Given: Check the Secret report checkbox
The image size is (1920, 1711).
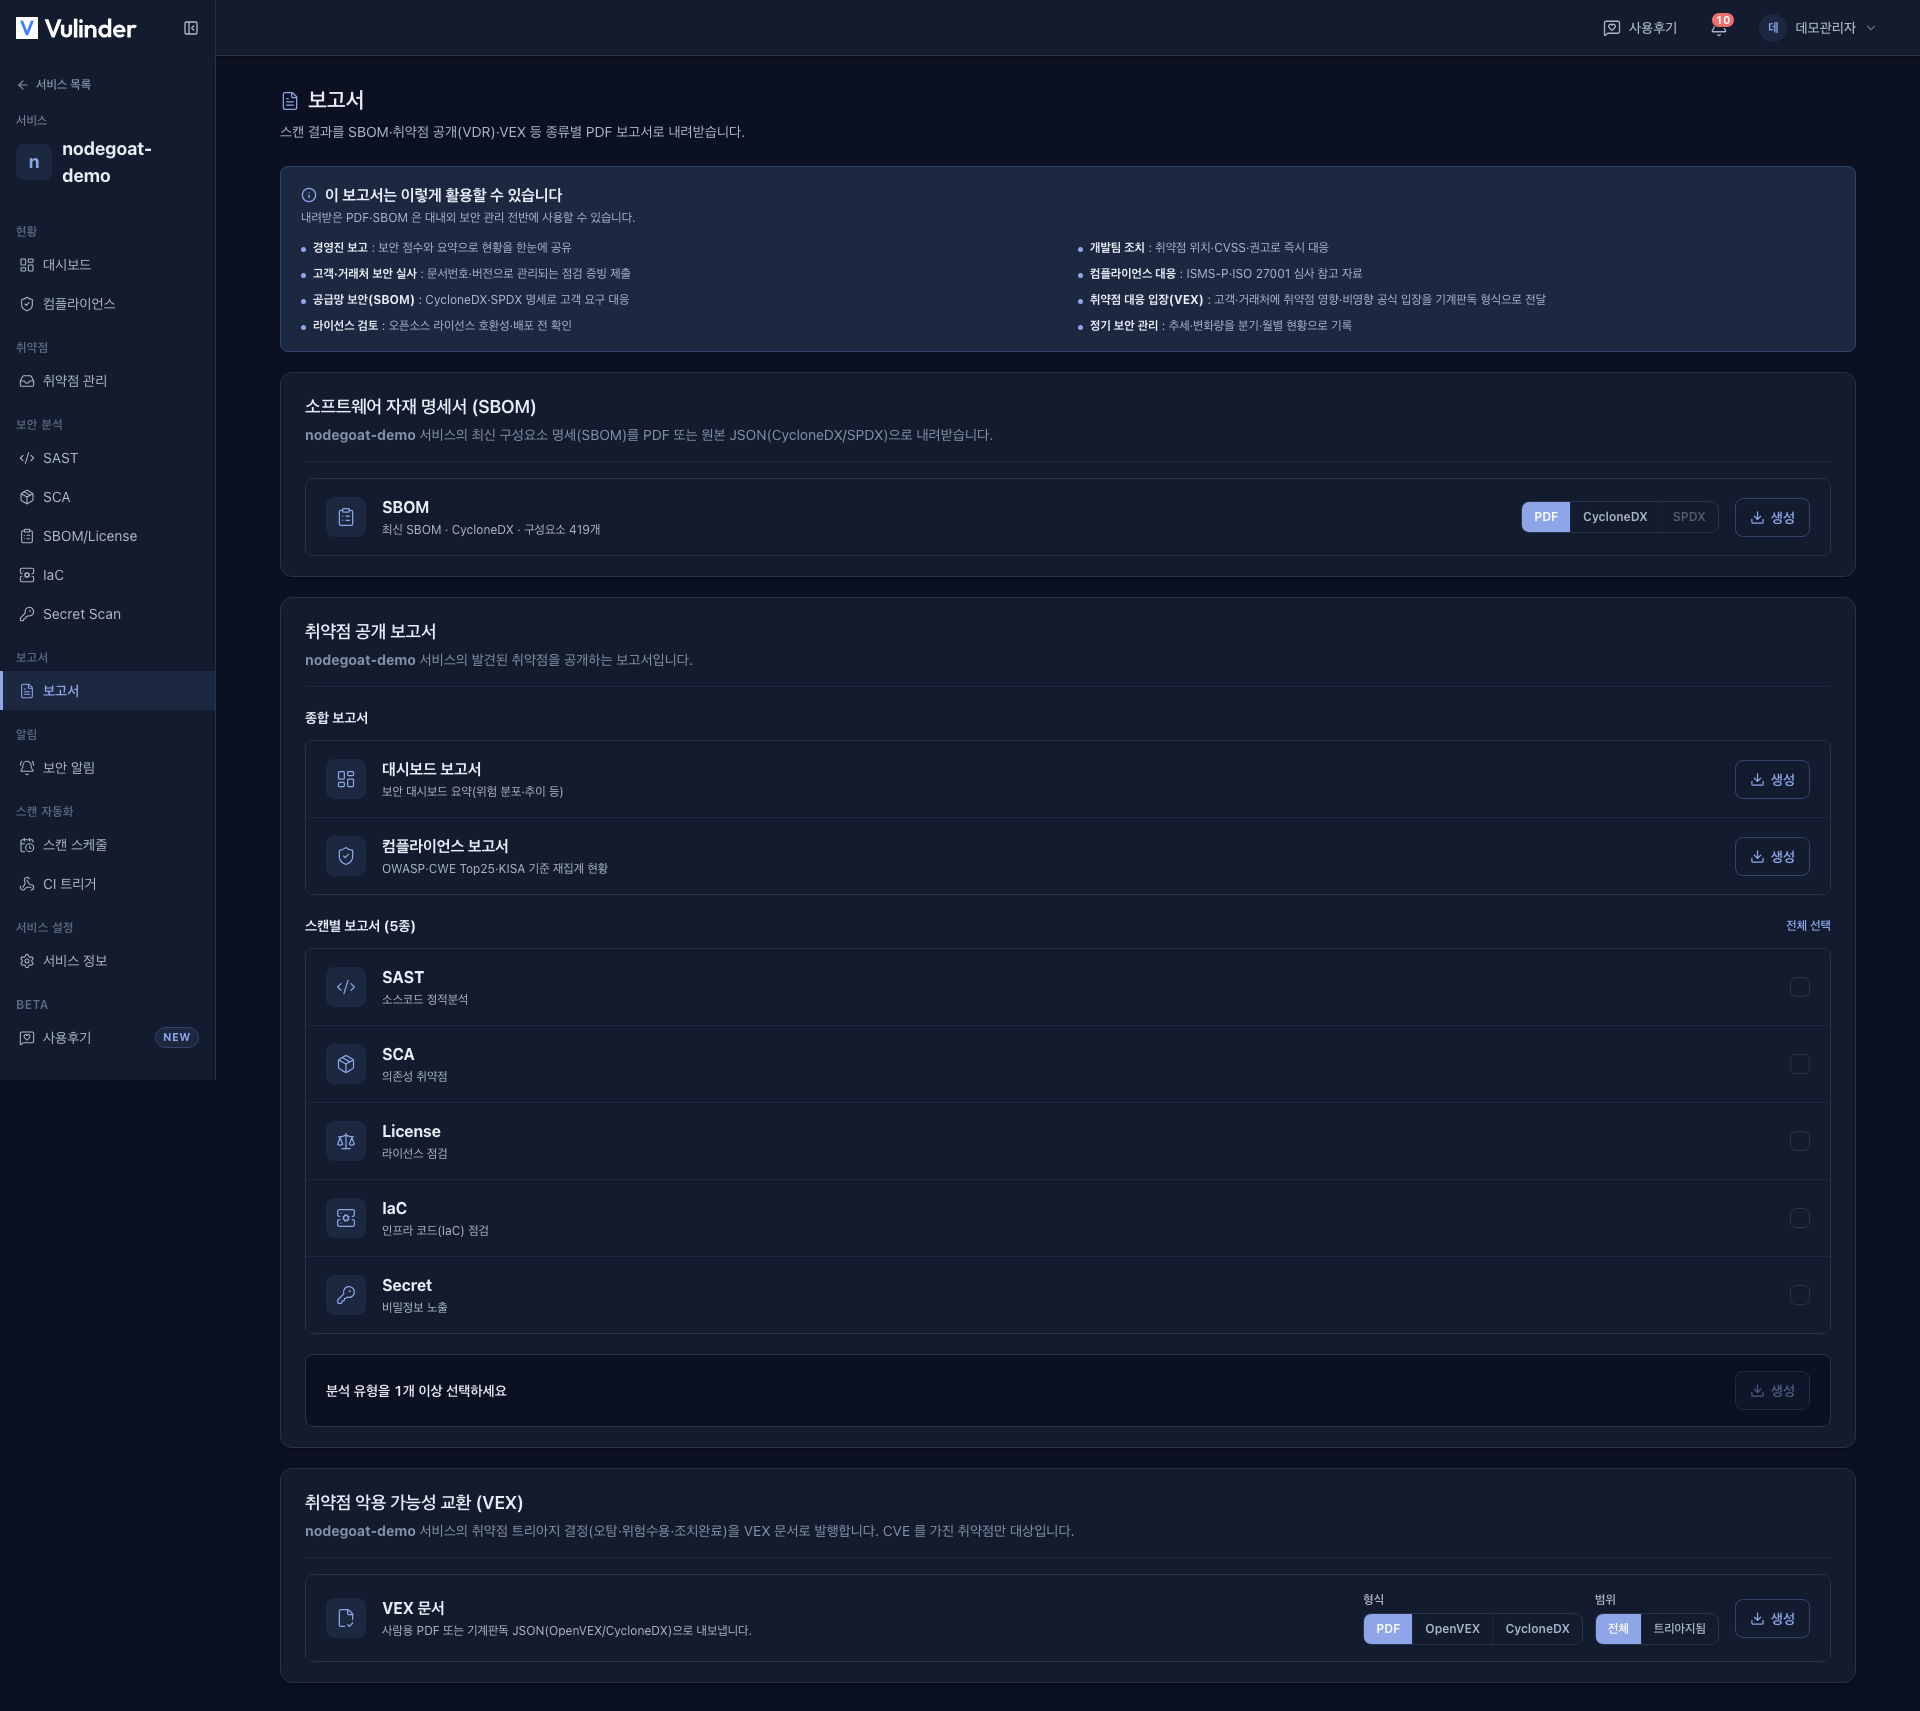Looking at the screenshot, I should (1799, 1295).
